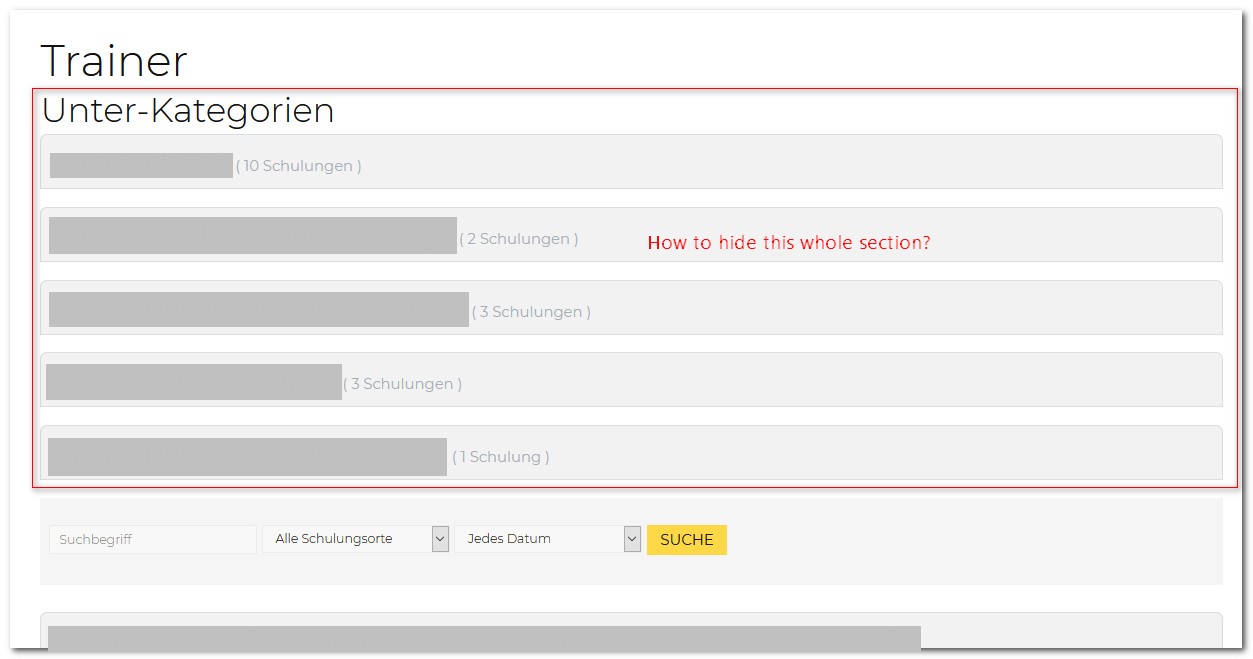Click the arrow on the Jedes Datum combo box

pos(632,539)
